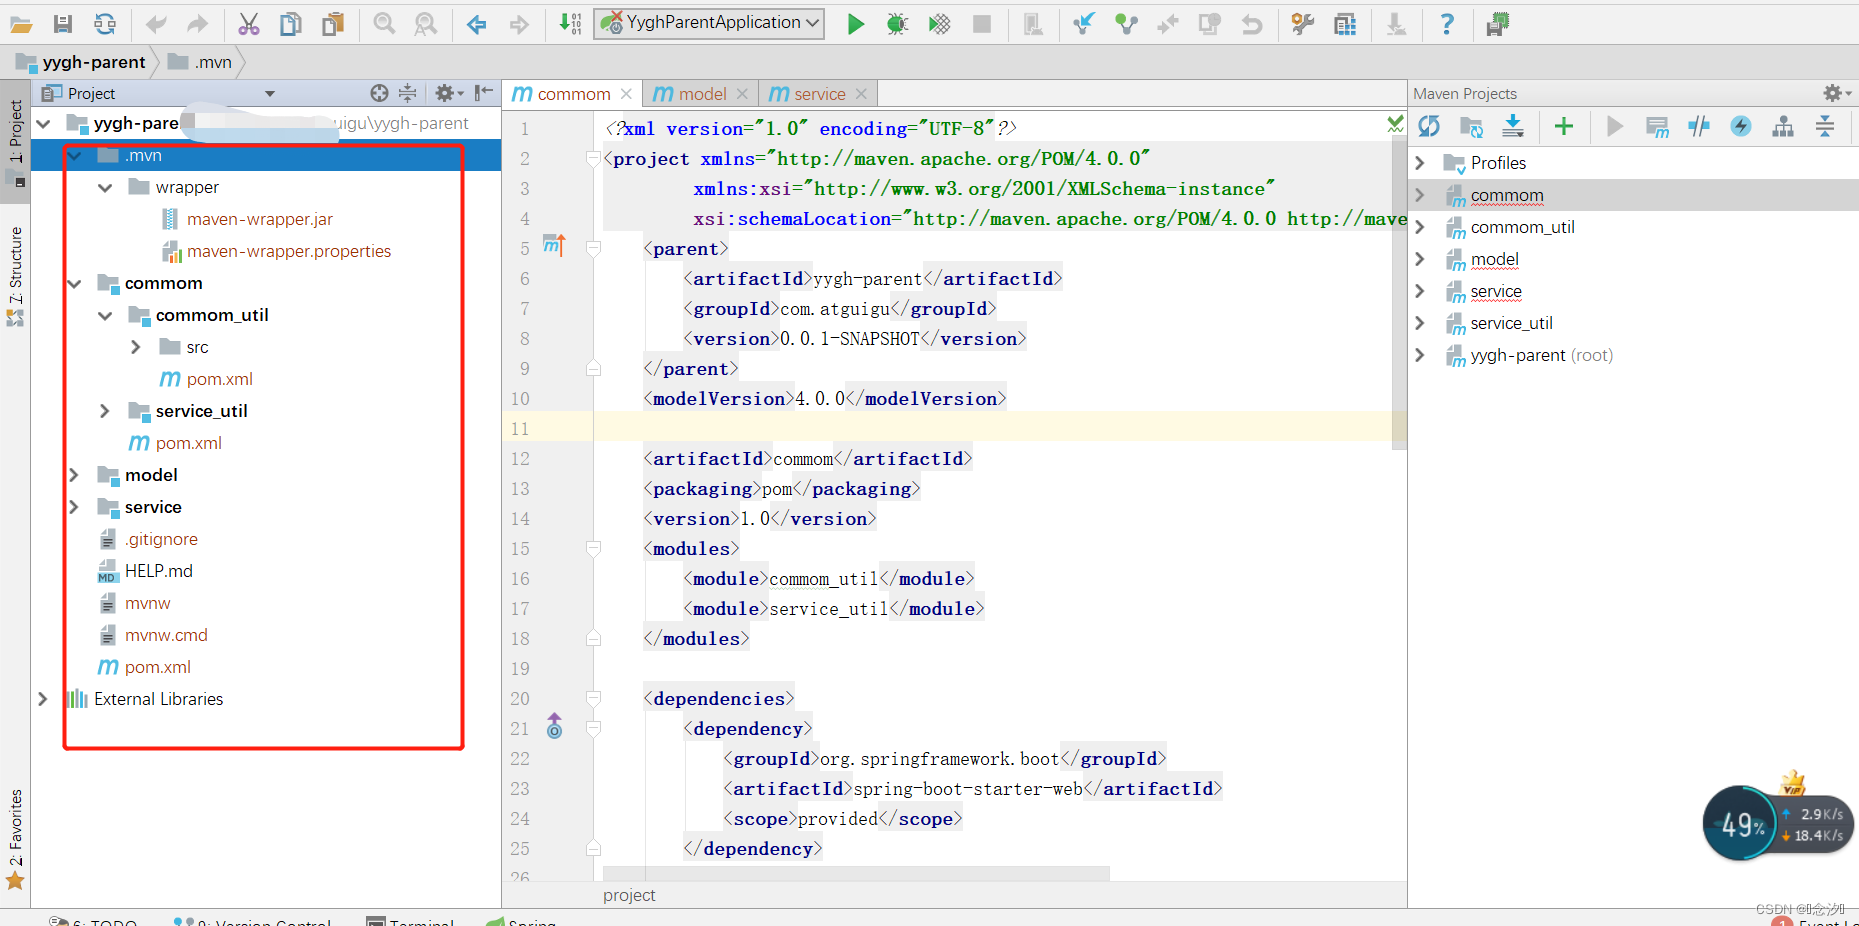Toggle the Structure tool window button

coord(15,277)
